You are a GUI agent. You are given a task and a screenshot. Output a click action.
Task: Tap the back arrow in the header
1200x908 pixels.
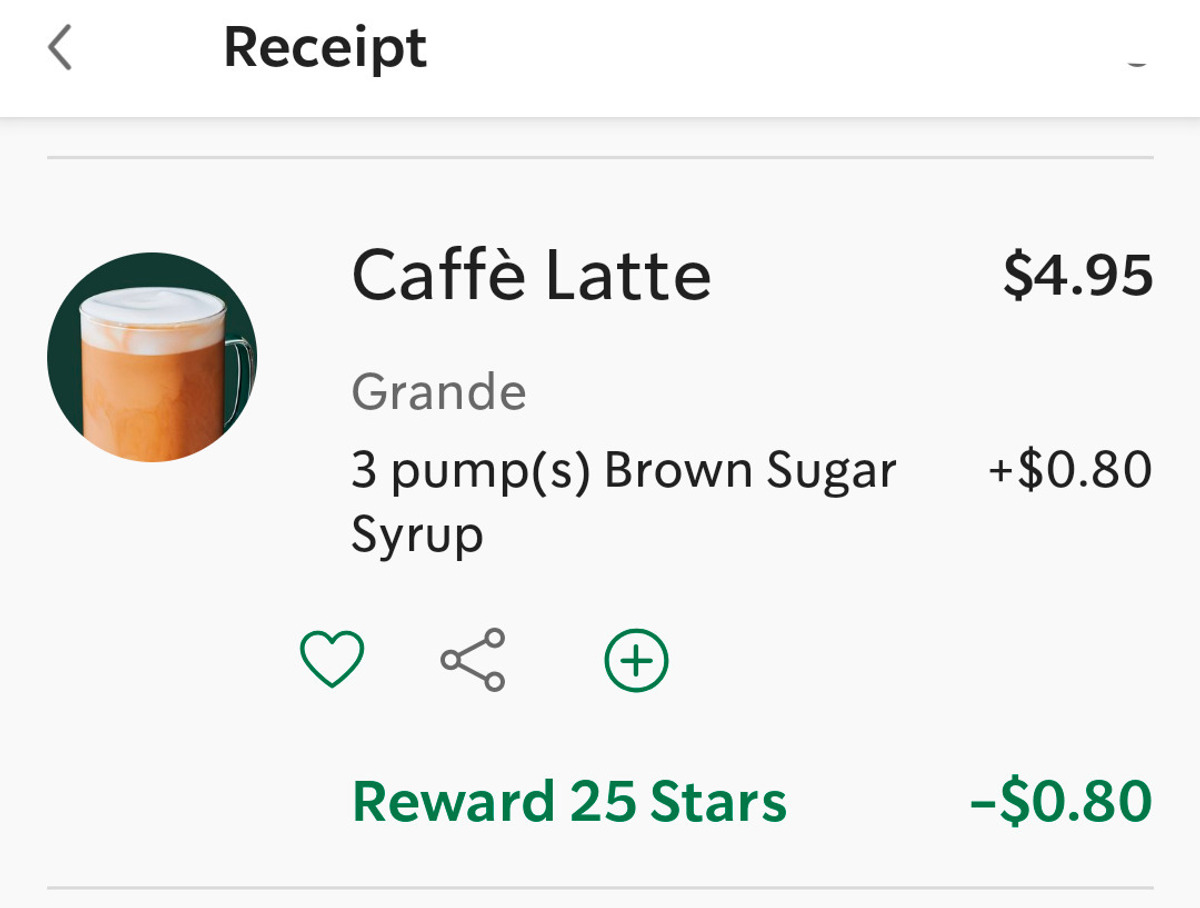60,48
